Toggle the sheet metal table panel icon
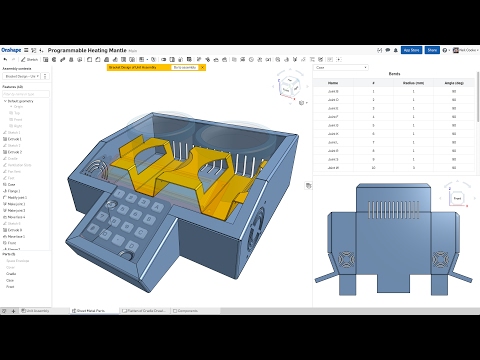The image size is (480, 360). [x=309, y=186]
